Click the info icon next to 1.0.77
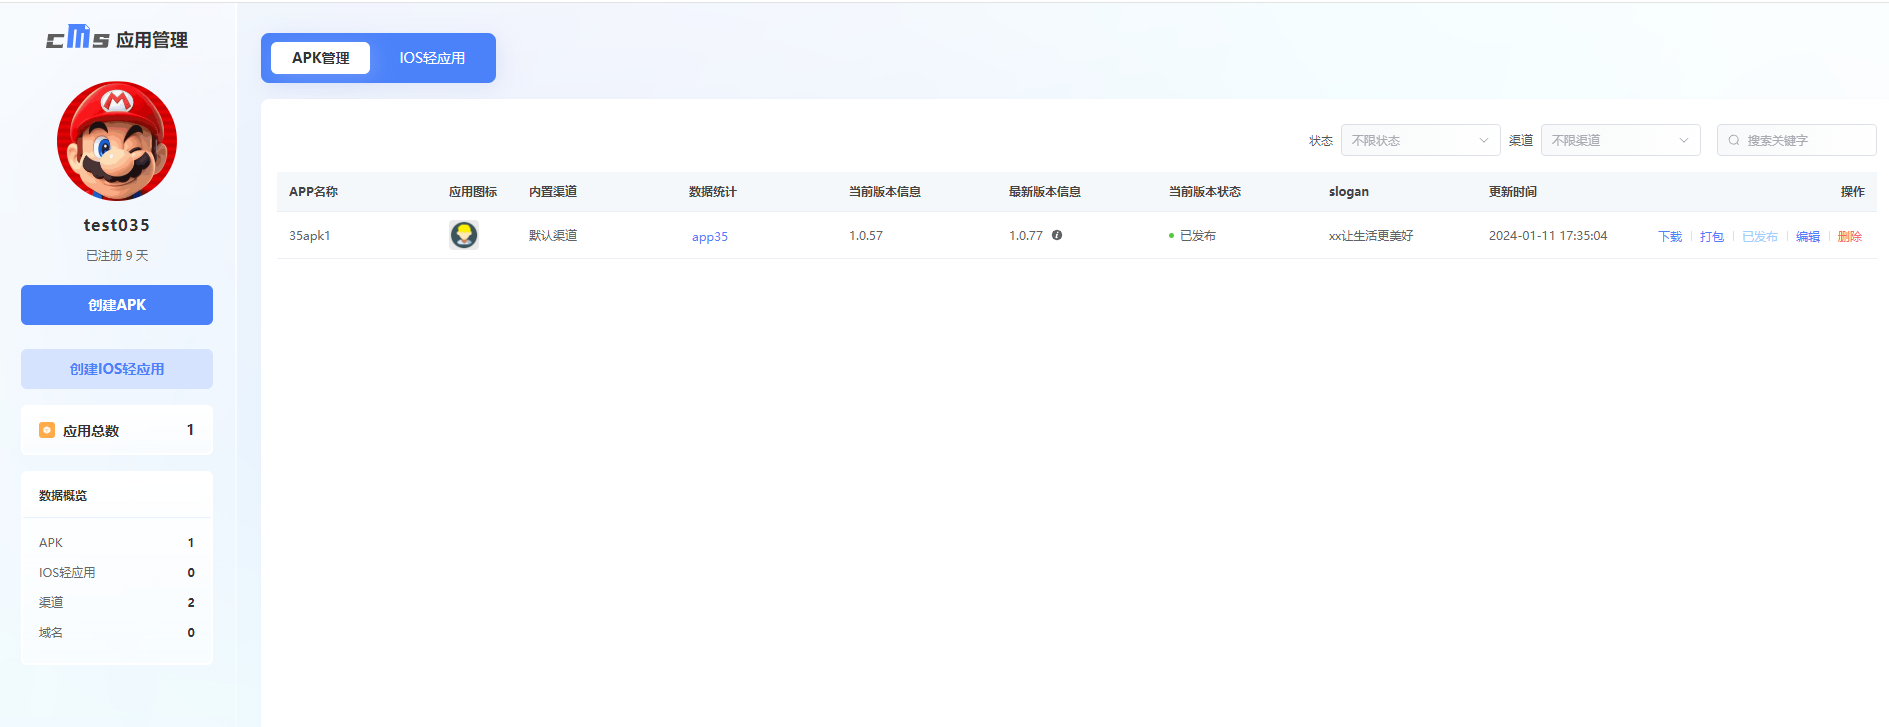This screenshot has height=727, width=1889. [x=1057, y=235]
